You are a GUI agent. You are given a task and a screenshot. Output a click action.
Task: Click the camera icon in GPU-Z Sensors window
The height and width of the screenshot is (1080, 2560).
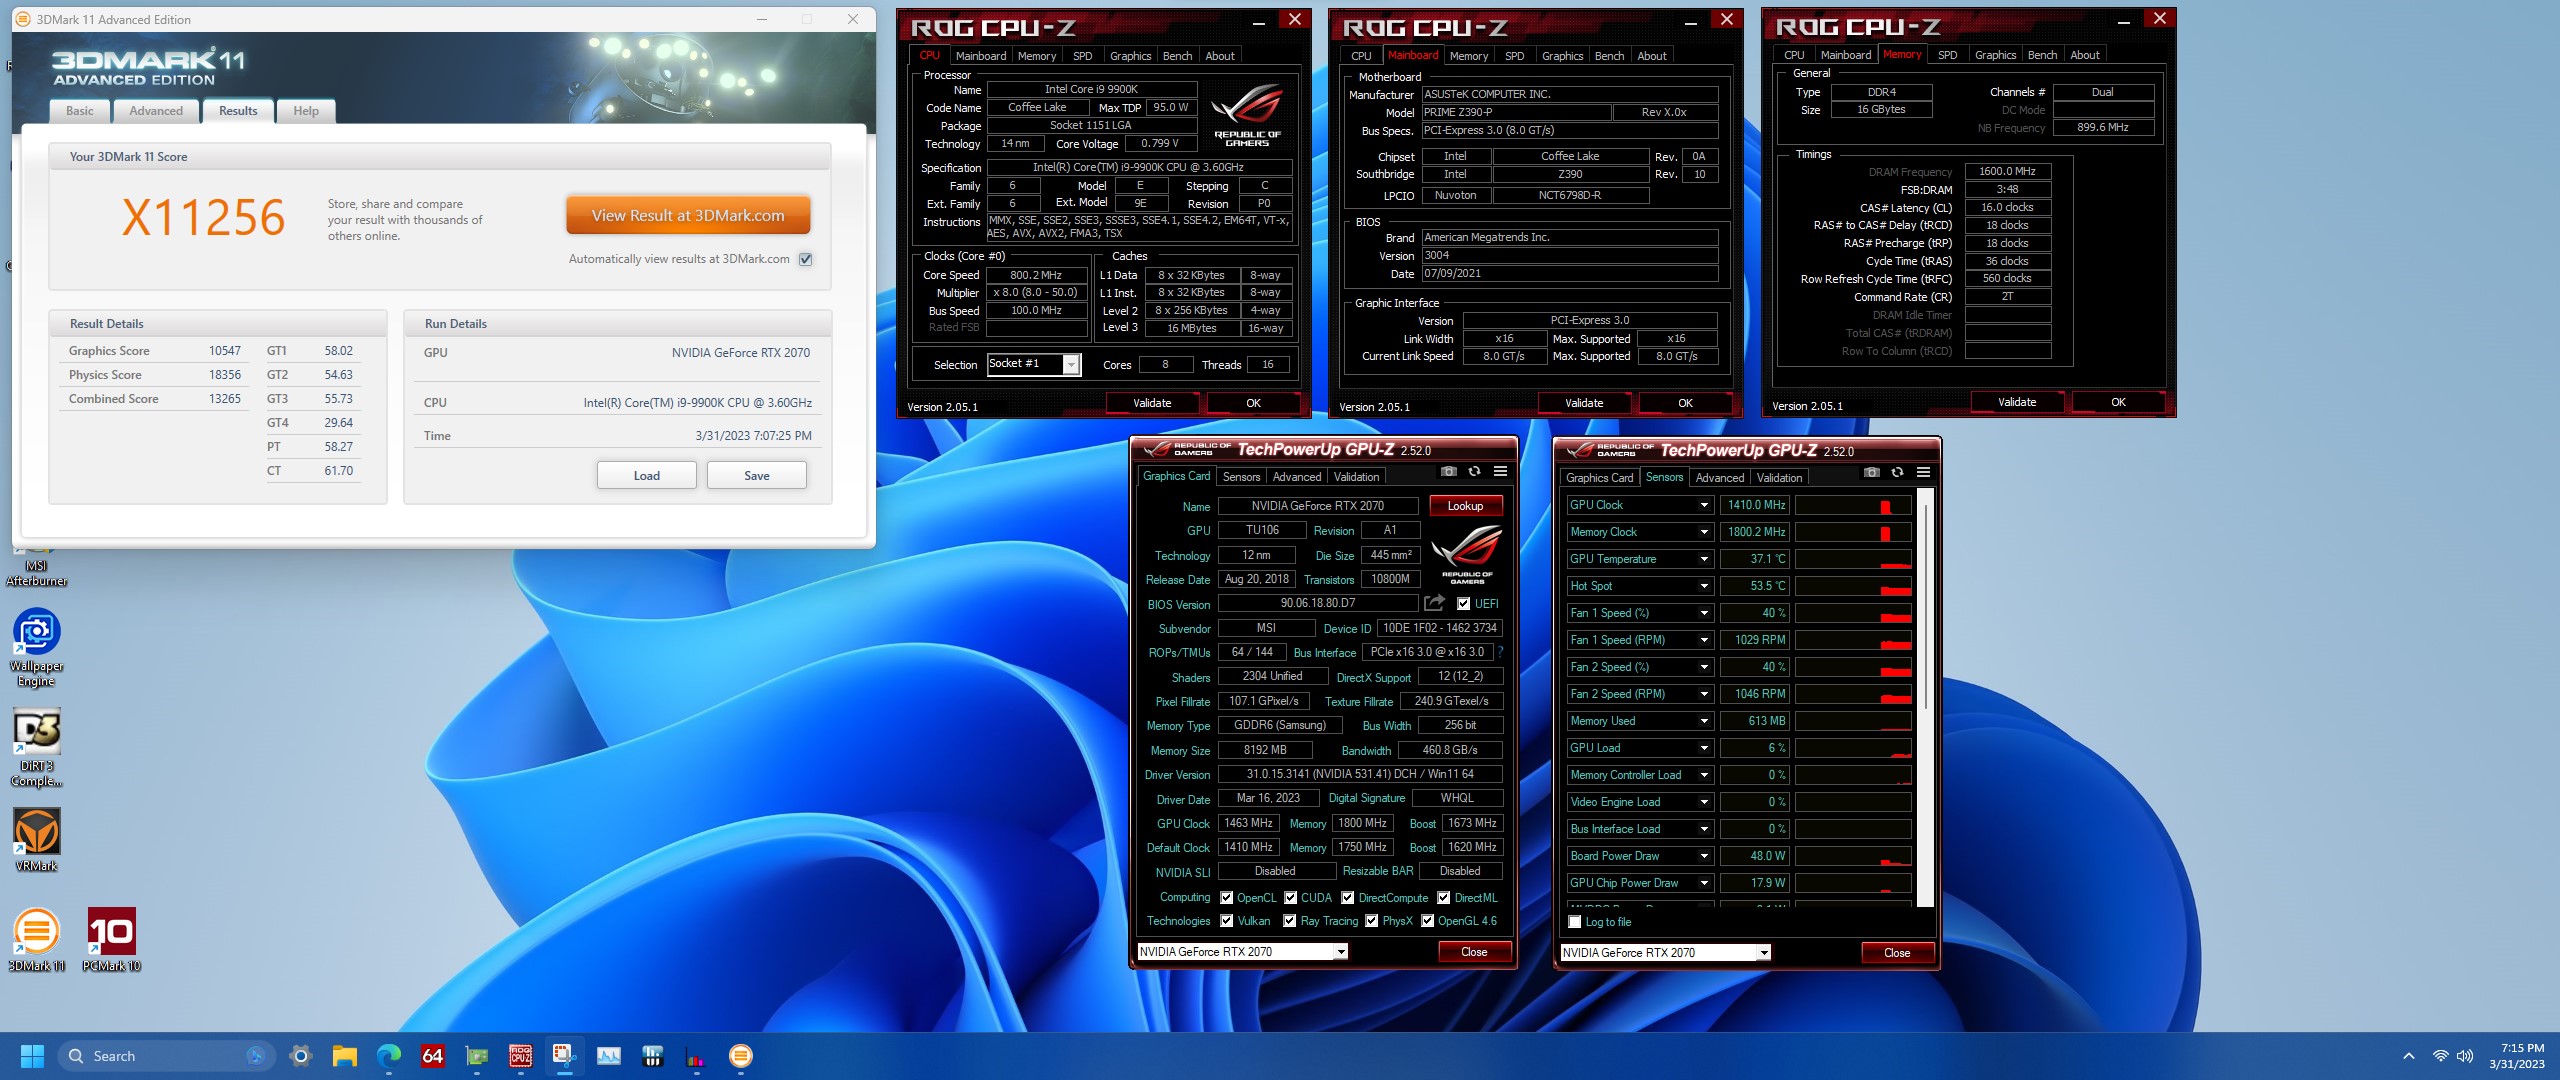click(1871, 472)
